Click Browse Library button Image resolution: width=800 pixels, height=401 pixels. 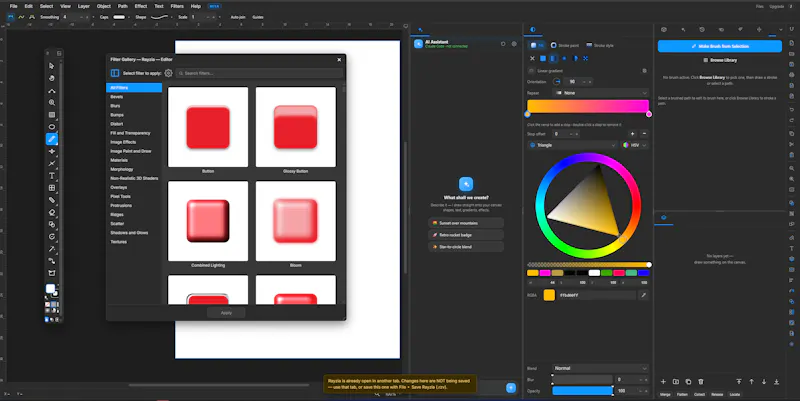coord(719,60)
